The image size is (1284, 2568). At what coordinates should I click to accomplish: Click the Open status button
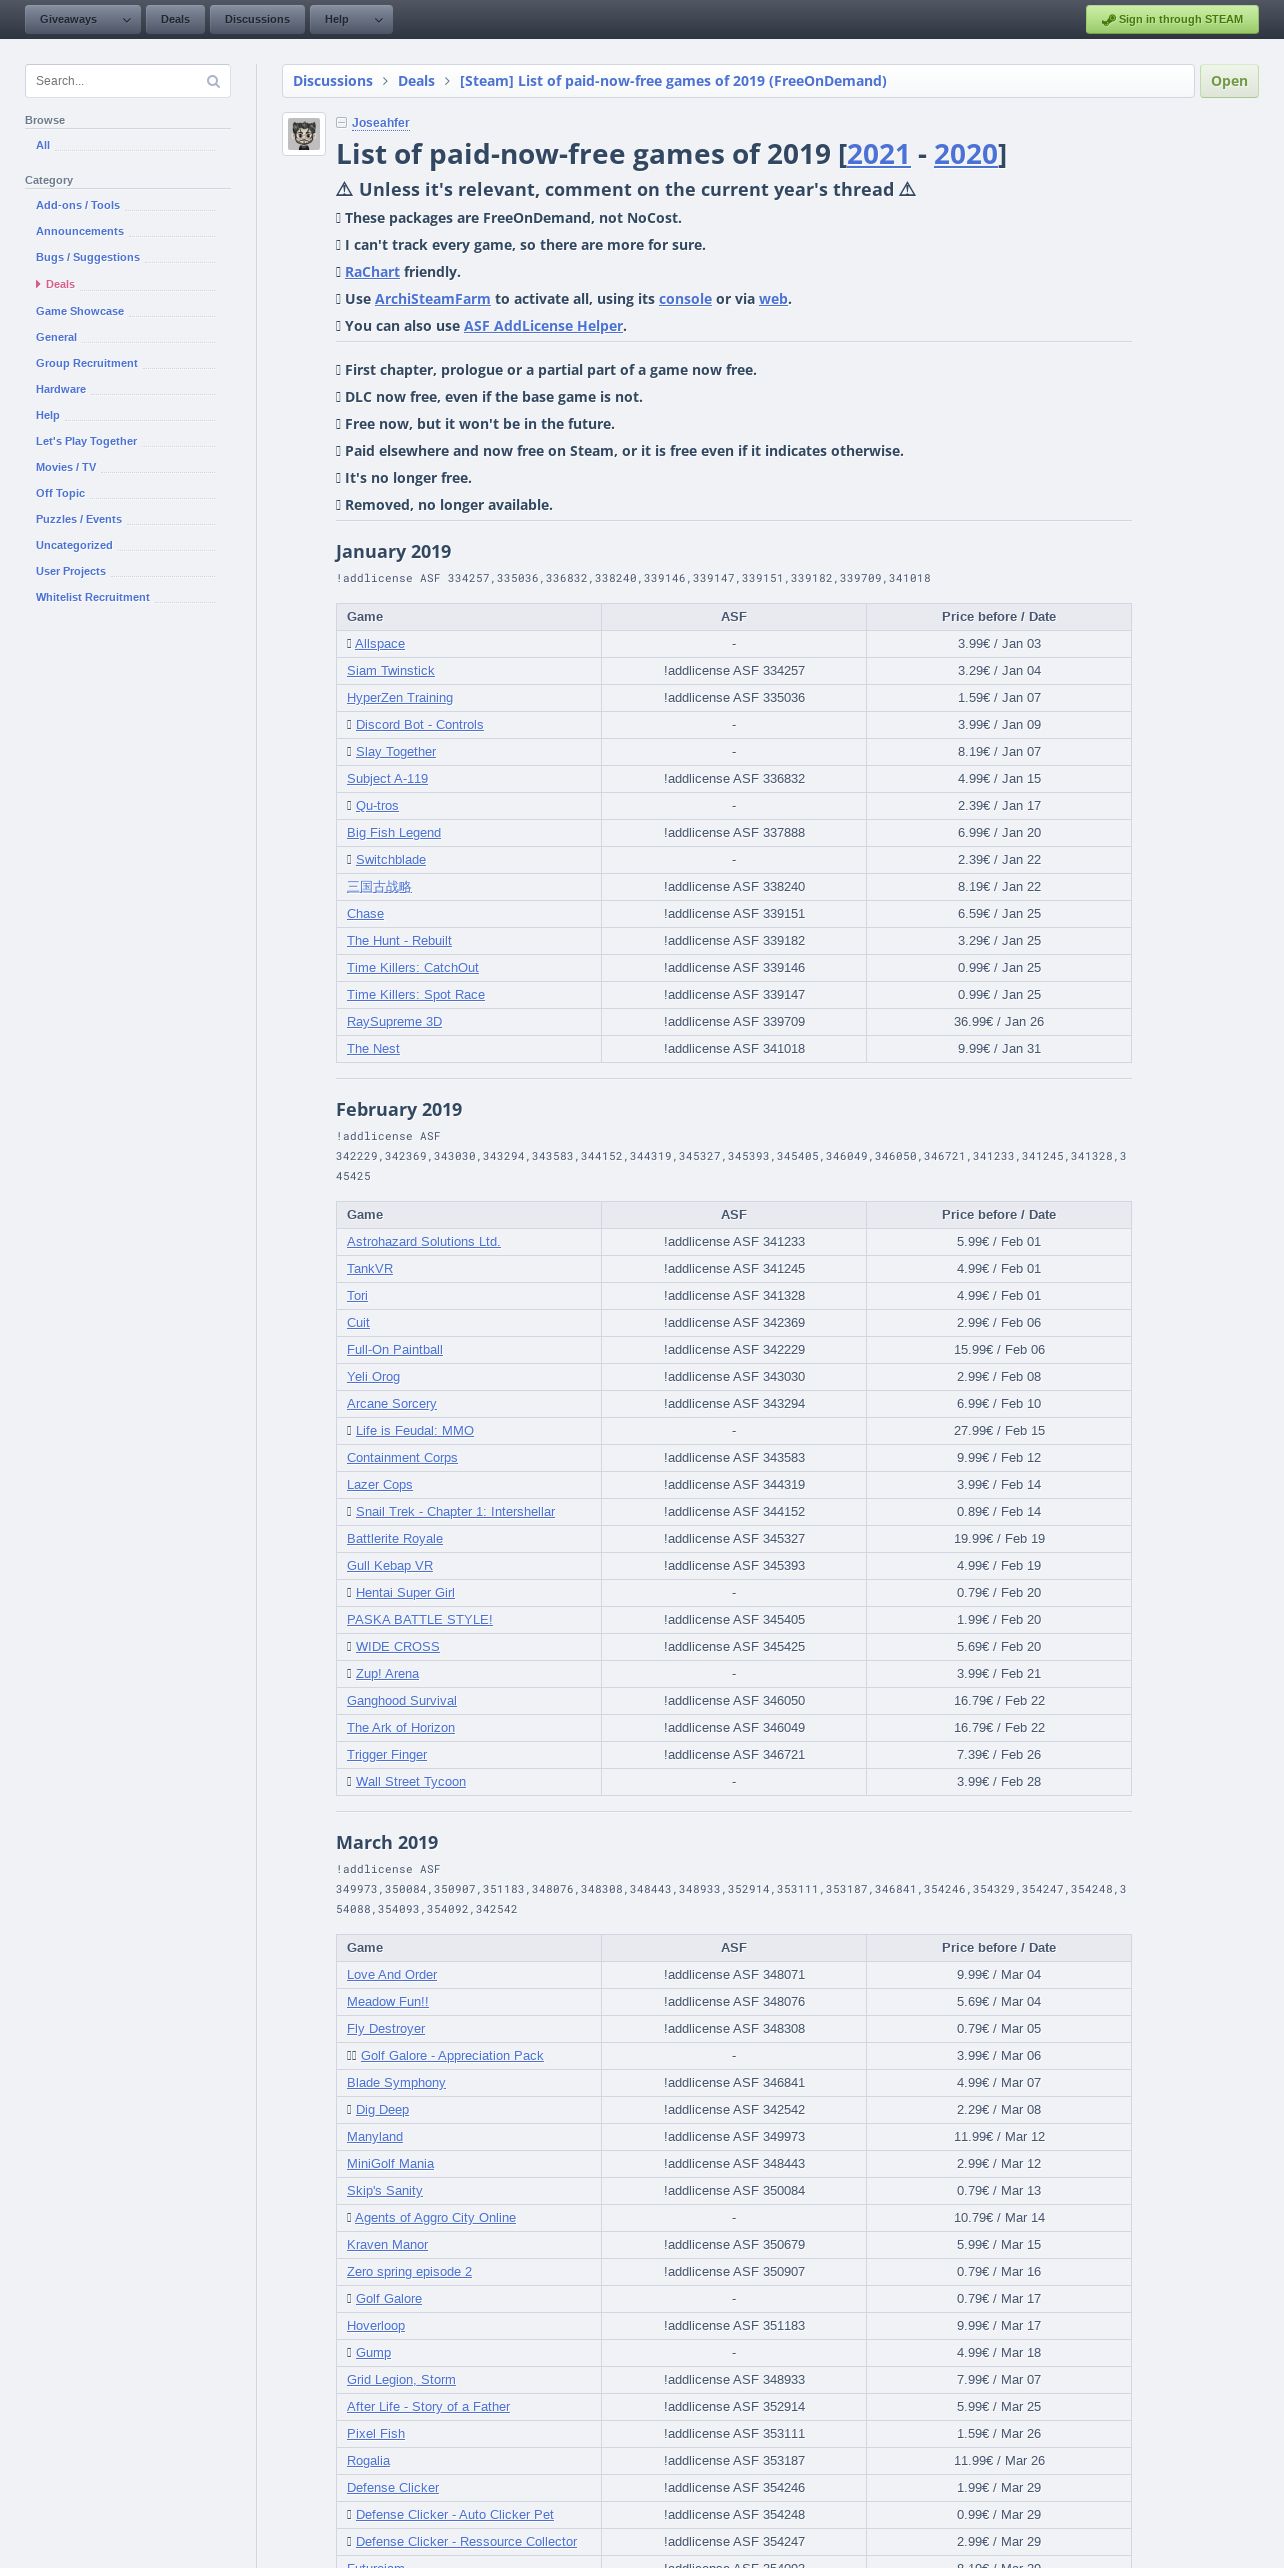[x=1228, y=81]
